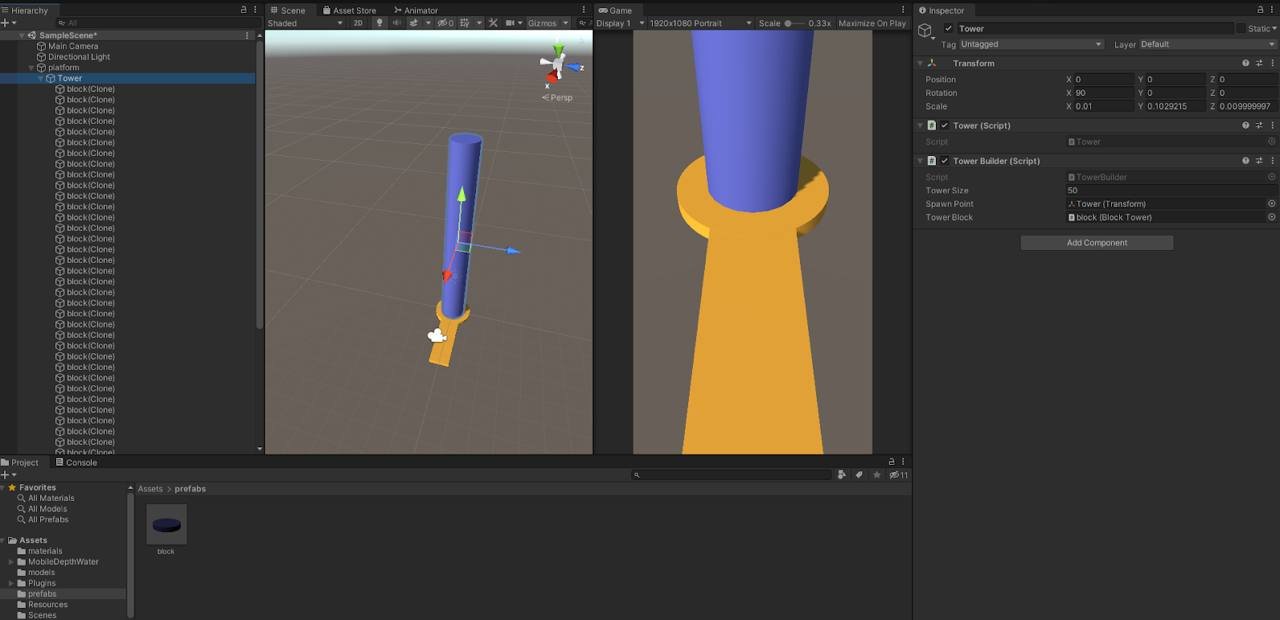
Task: Select the Tower game object icon in Inspector
Action: click(925, 31)
